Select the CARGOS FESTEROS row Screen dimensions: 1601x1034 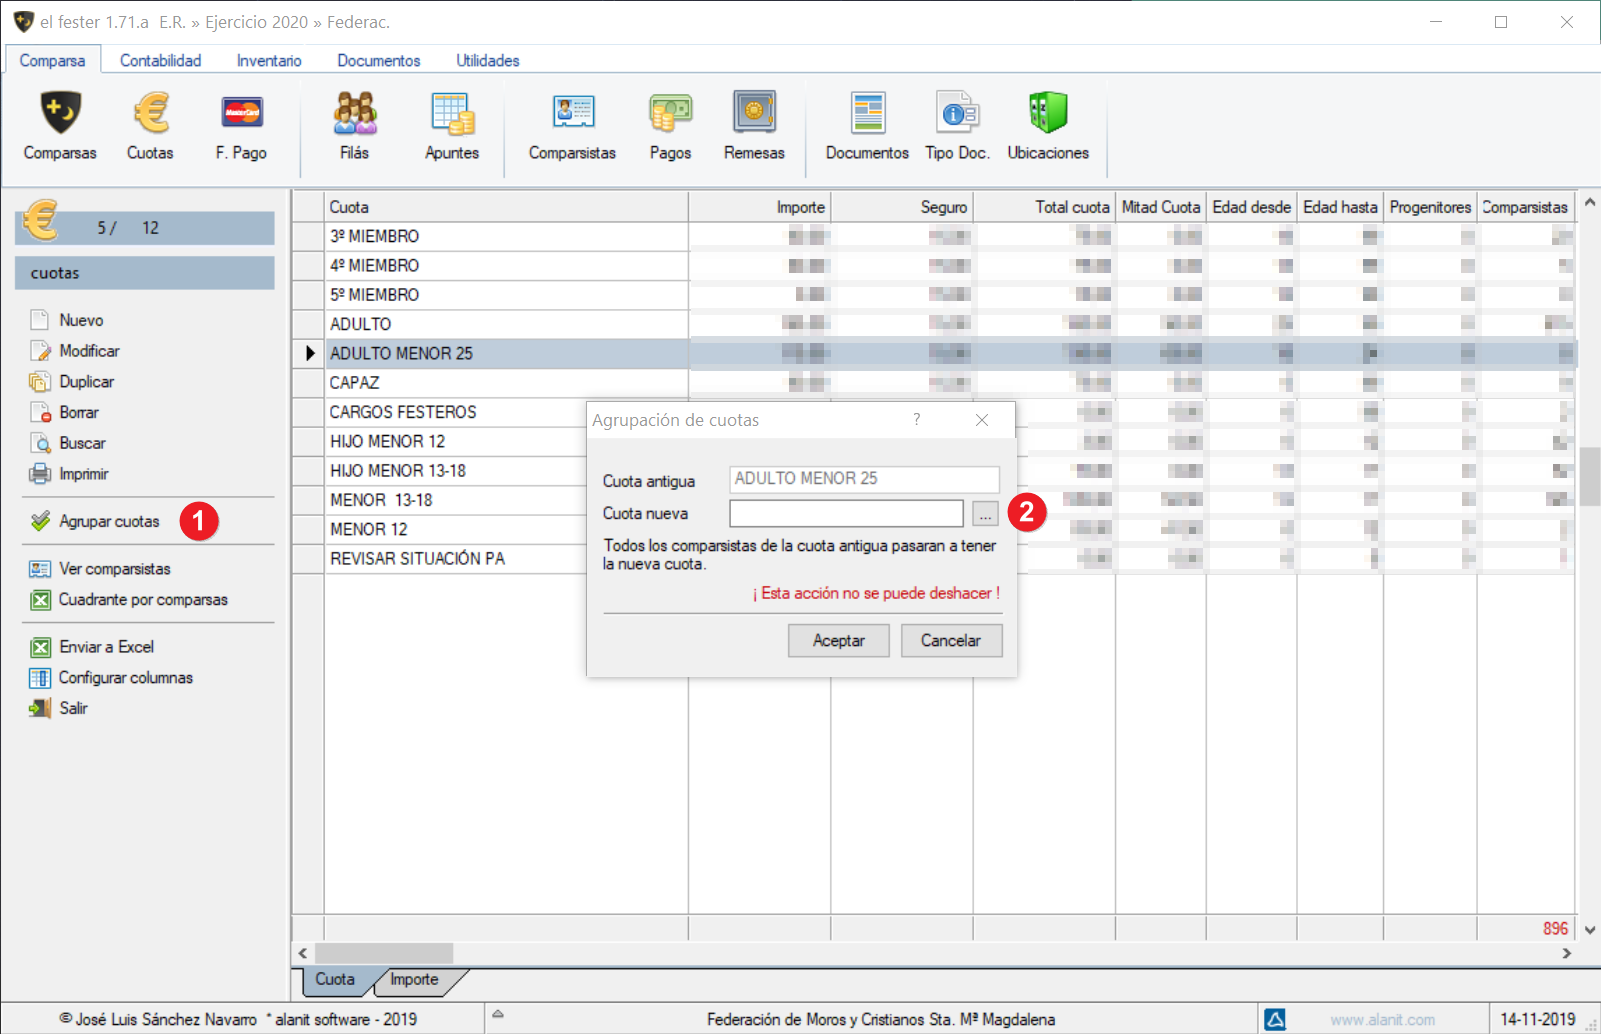coord(403,412)
